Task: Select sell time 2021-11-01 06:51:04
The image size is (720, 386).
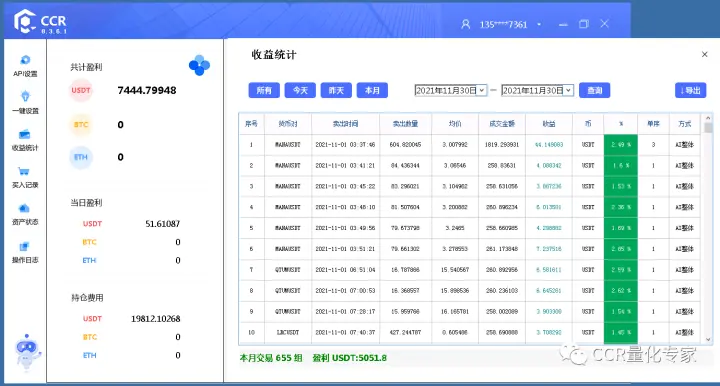Action: (345, 270)
